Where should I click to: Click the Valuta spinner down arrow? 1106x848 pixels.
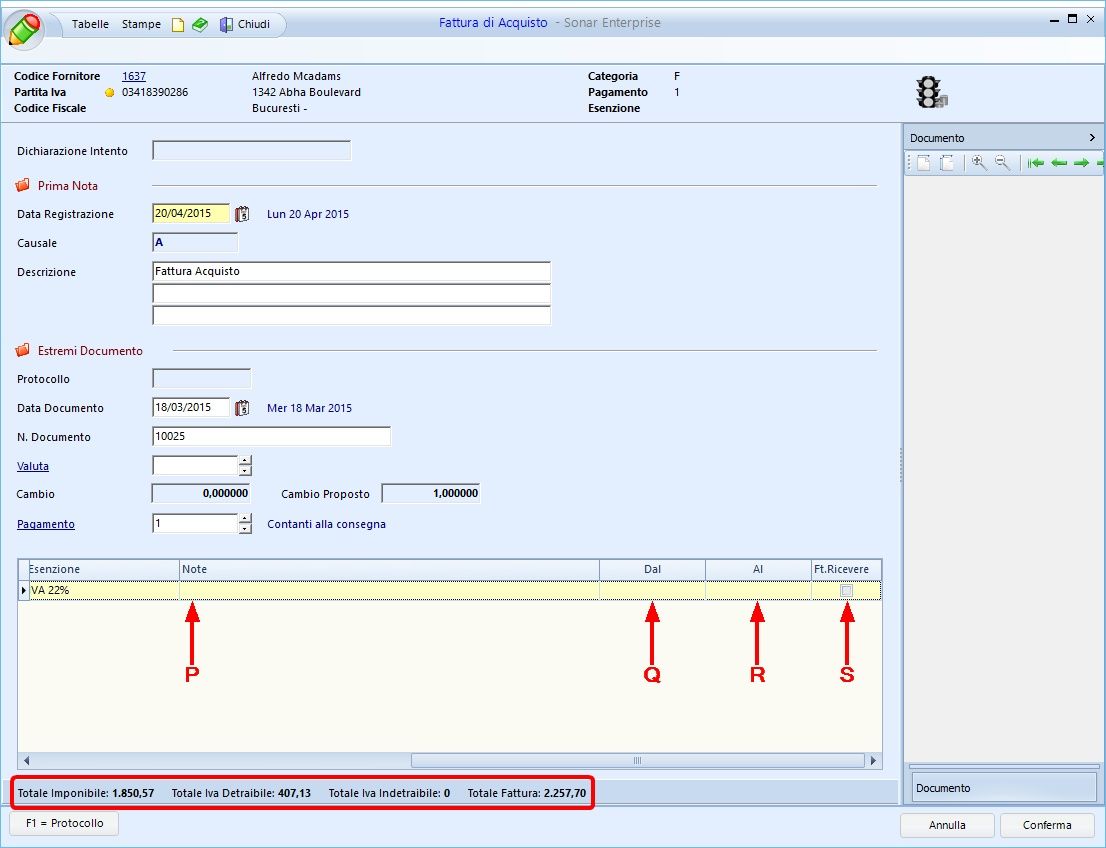pos(245,471)
